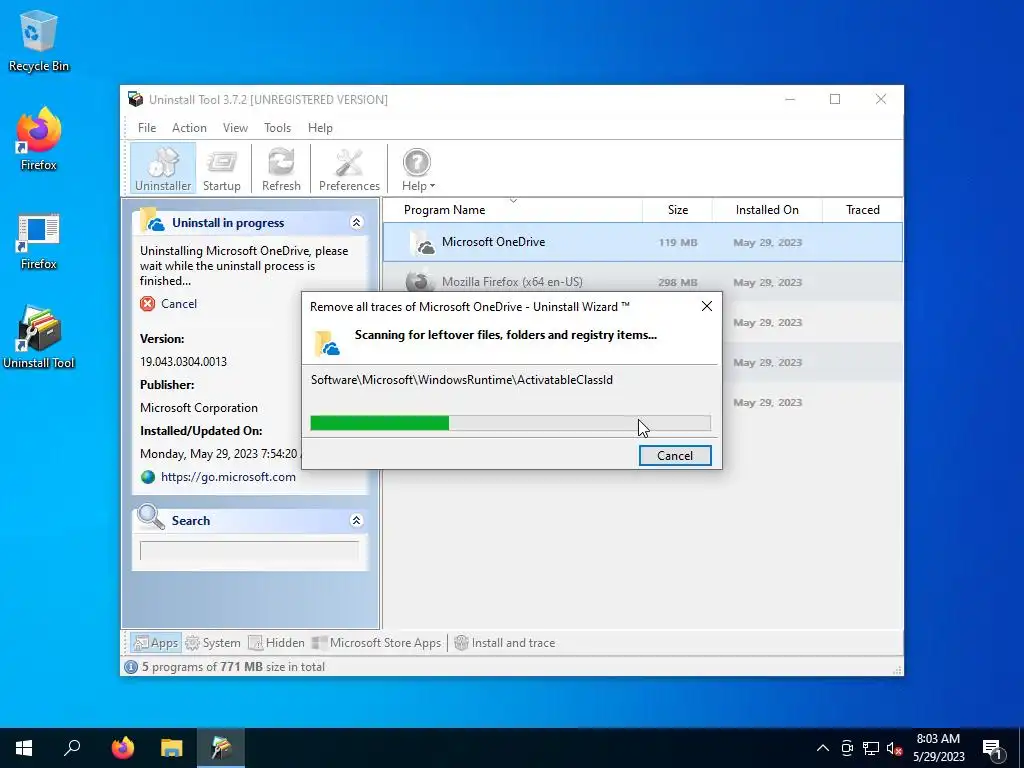Screen dimensions: 1024x768
Task: Select the Firefox browser desktop shortcut
Action: (x=39, y=139)
